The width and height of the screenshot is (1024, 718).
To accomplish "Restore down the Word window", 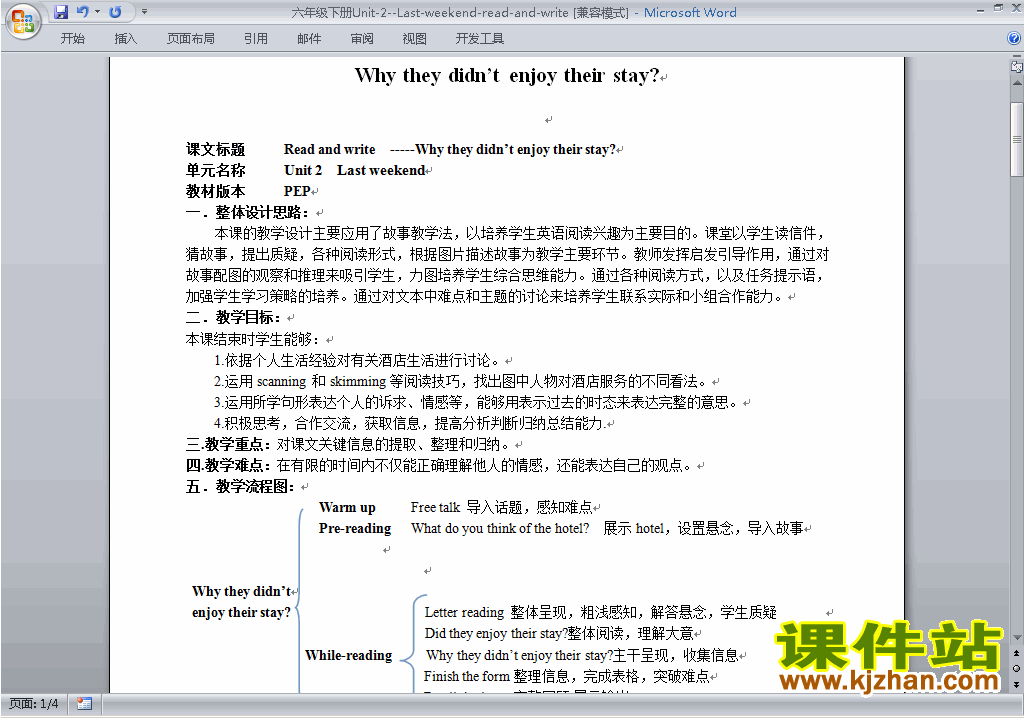I will (x=998, y=8).
